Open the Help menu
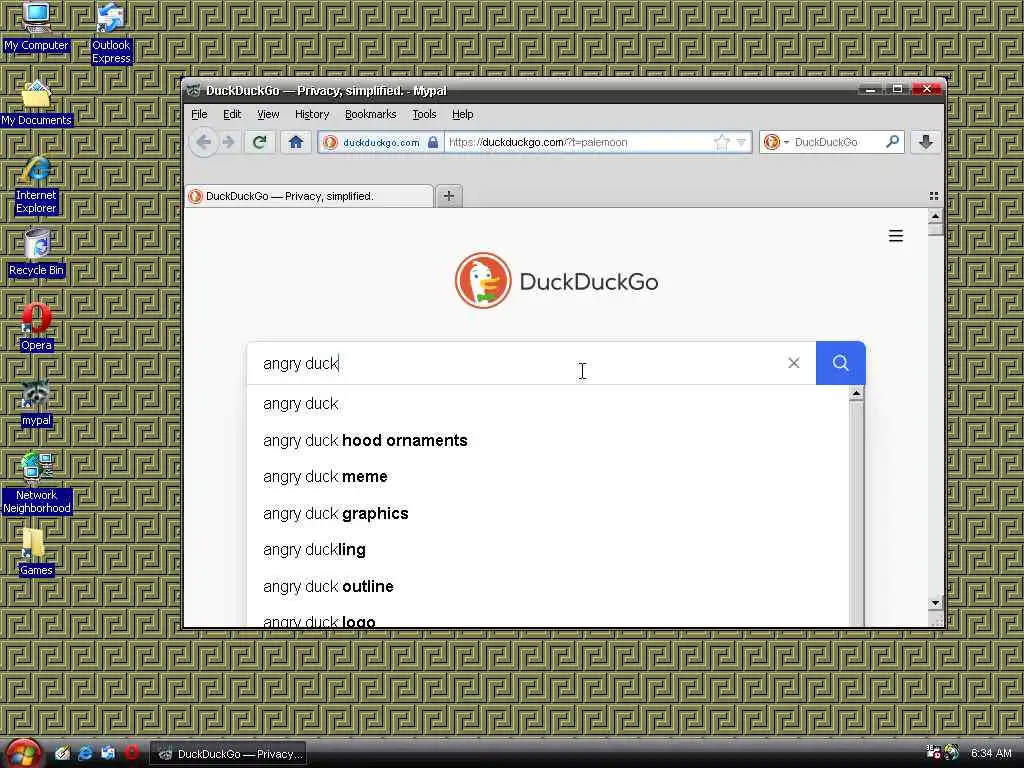The image size is (1024, 768). pos(462,114)
